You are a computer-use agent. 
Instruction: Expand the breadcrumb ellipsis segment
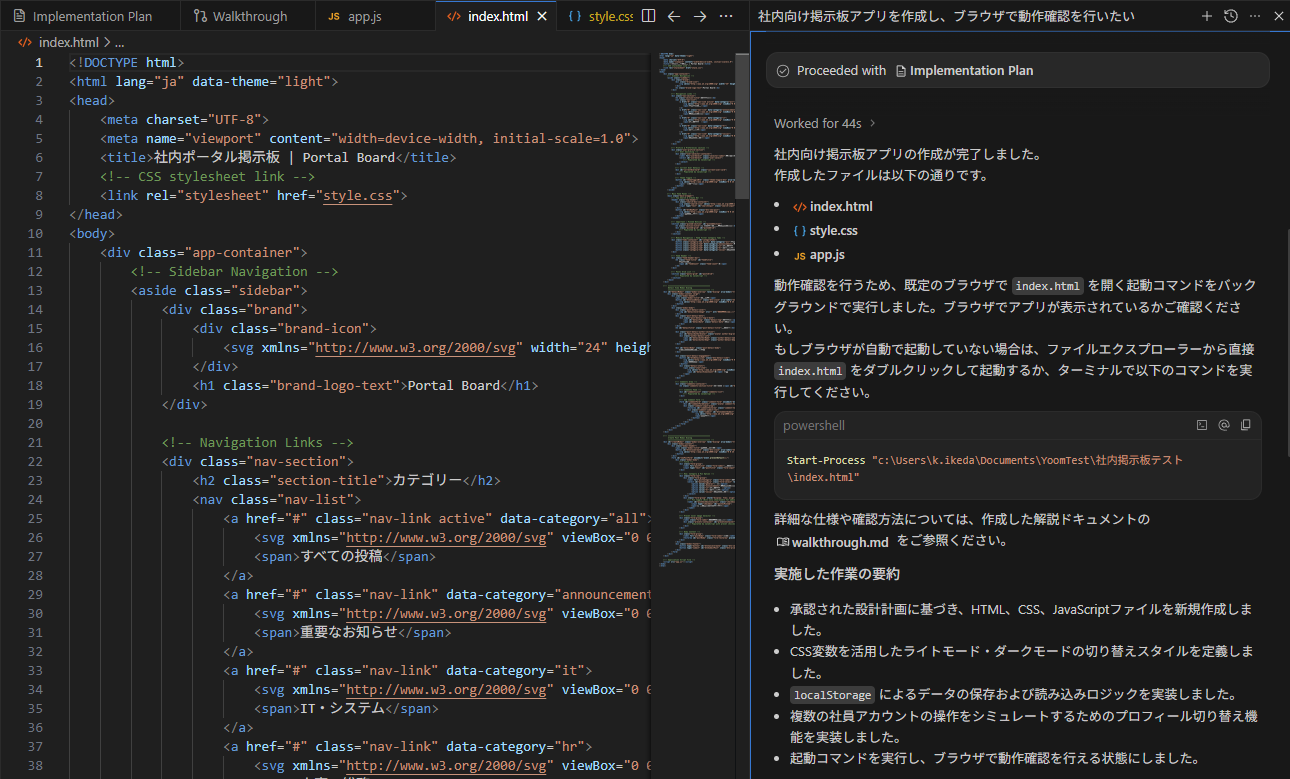coord(120,42)
